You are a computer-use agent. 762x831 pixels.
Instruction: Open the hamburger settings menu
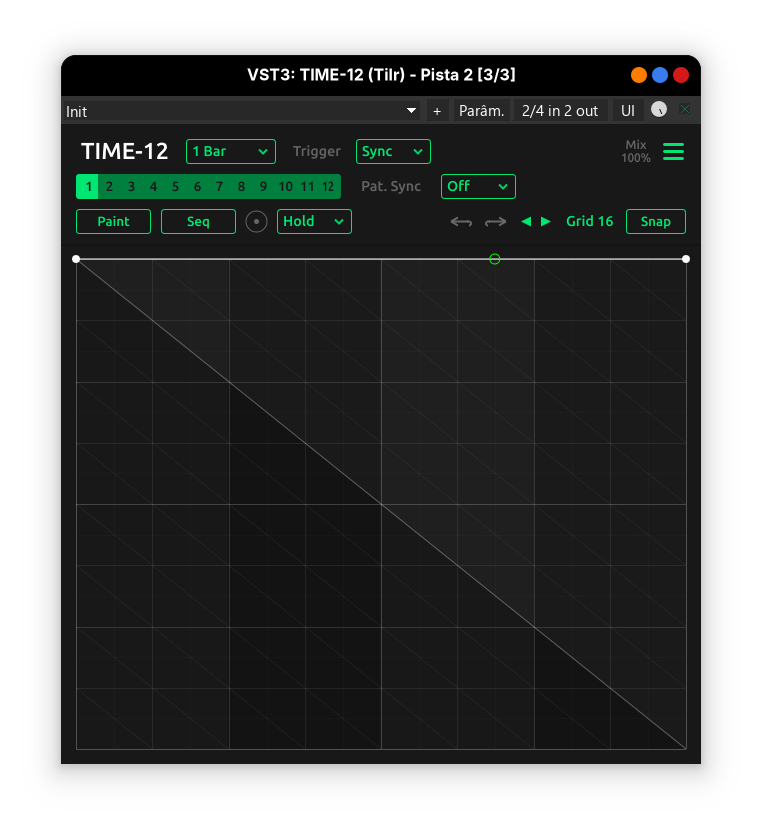point(673,152)
